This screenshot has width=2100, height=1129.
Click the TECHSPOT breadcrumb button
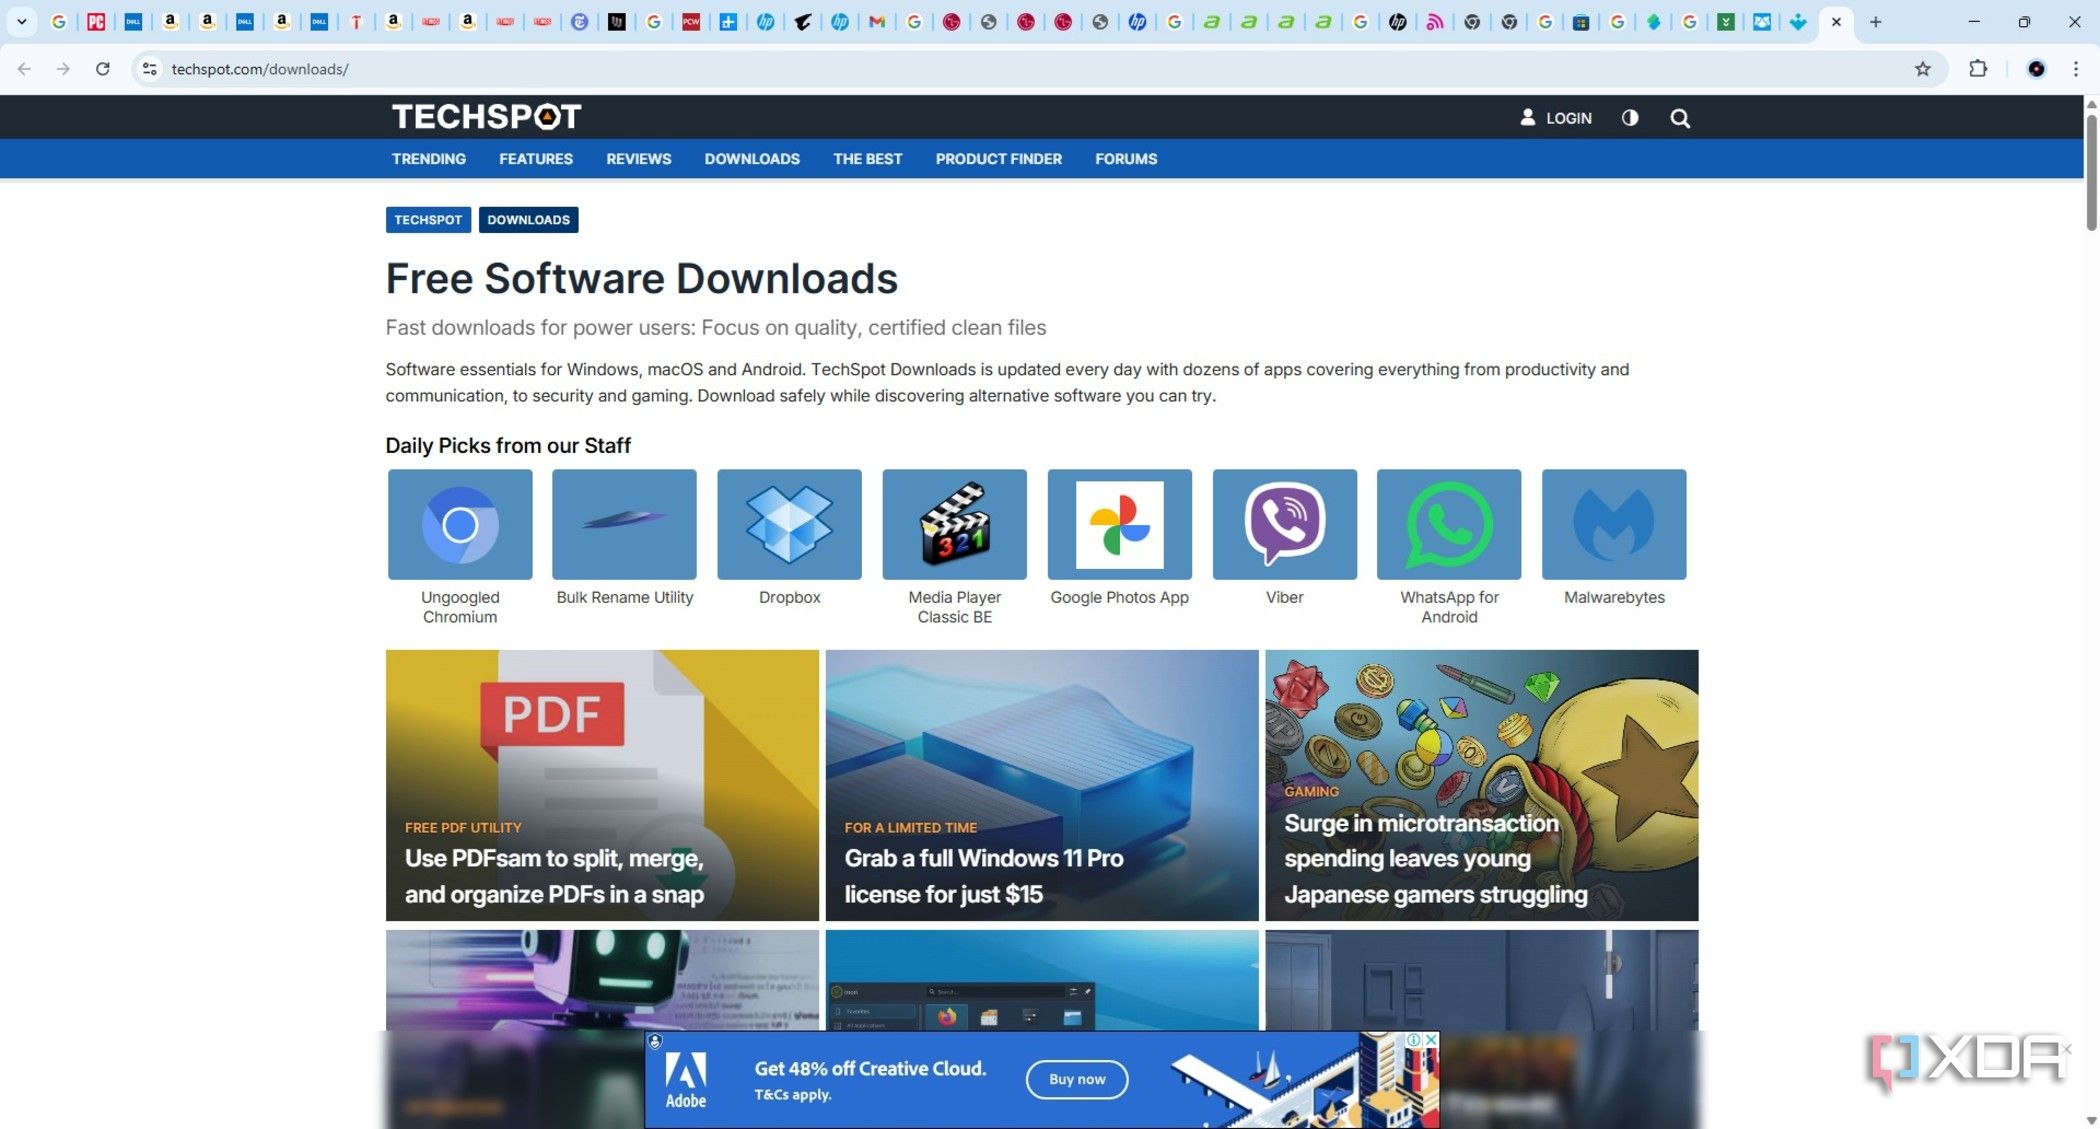tap(428, 220)
